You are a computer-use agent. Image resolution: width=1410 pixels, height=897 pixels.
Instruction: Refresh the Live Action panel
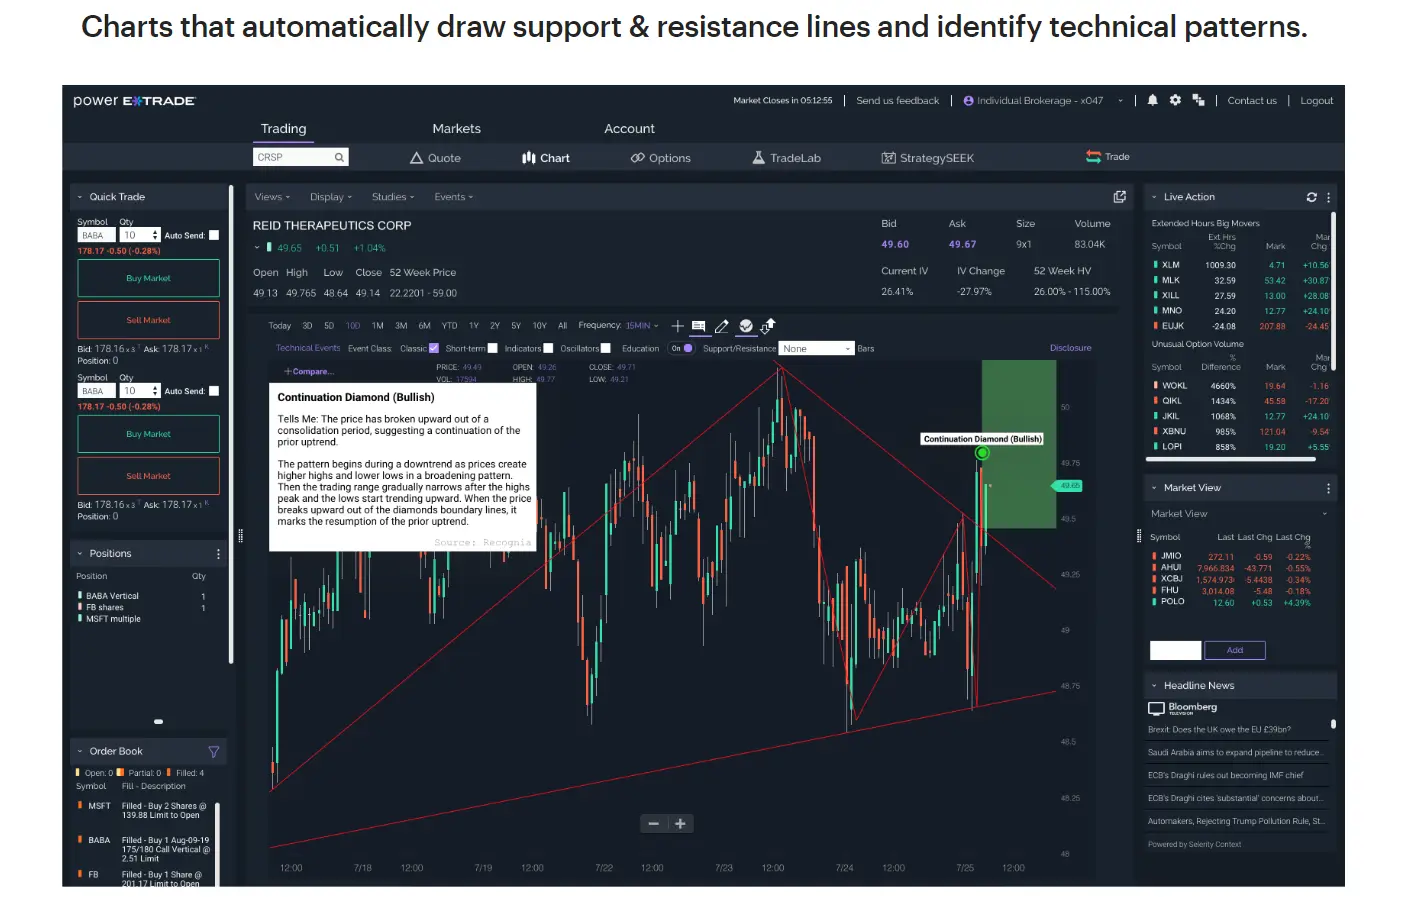(x=1311, y=197)
